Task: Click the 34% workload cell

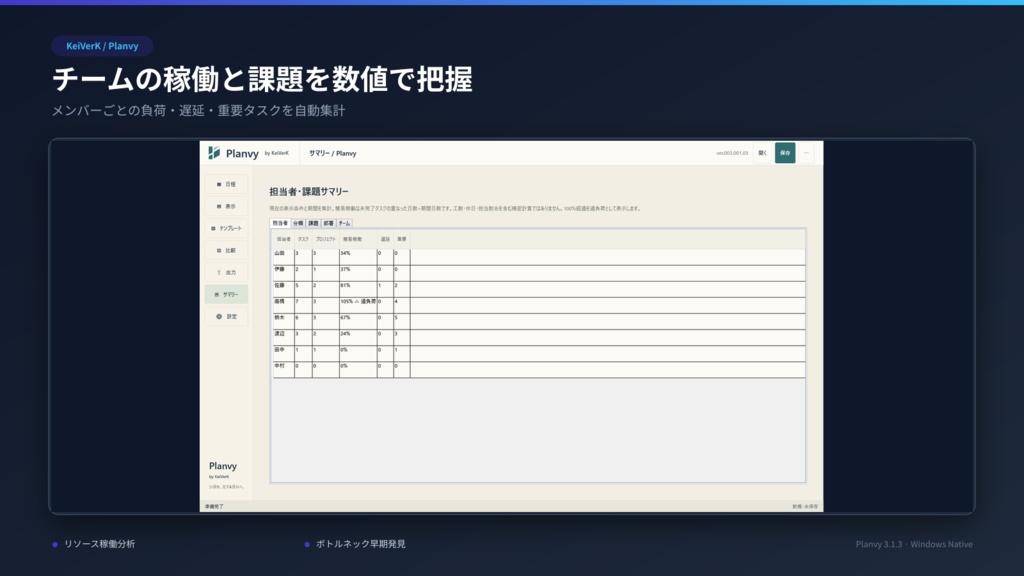Action: [x=358, y=256]
